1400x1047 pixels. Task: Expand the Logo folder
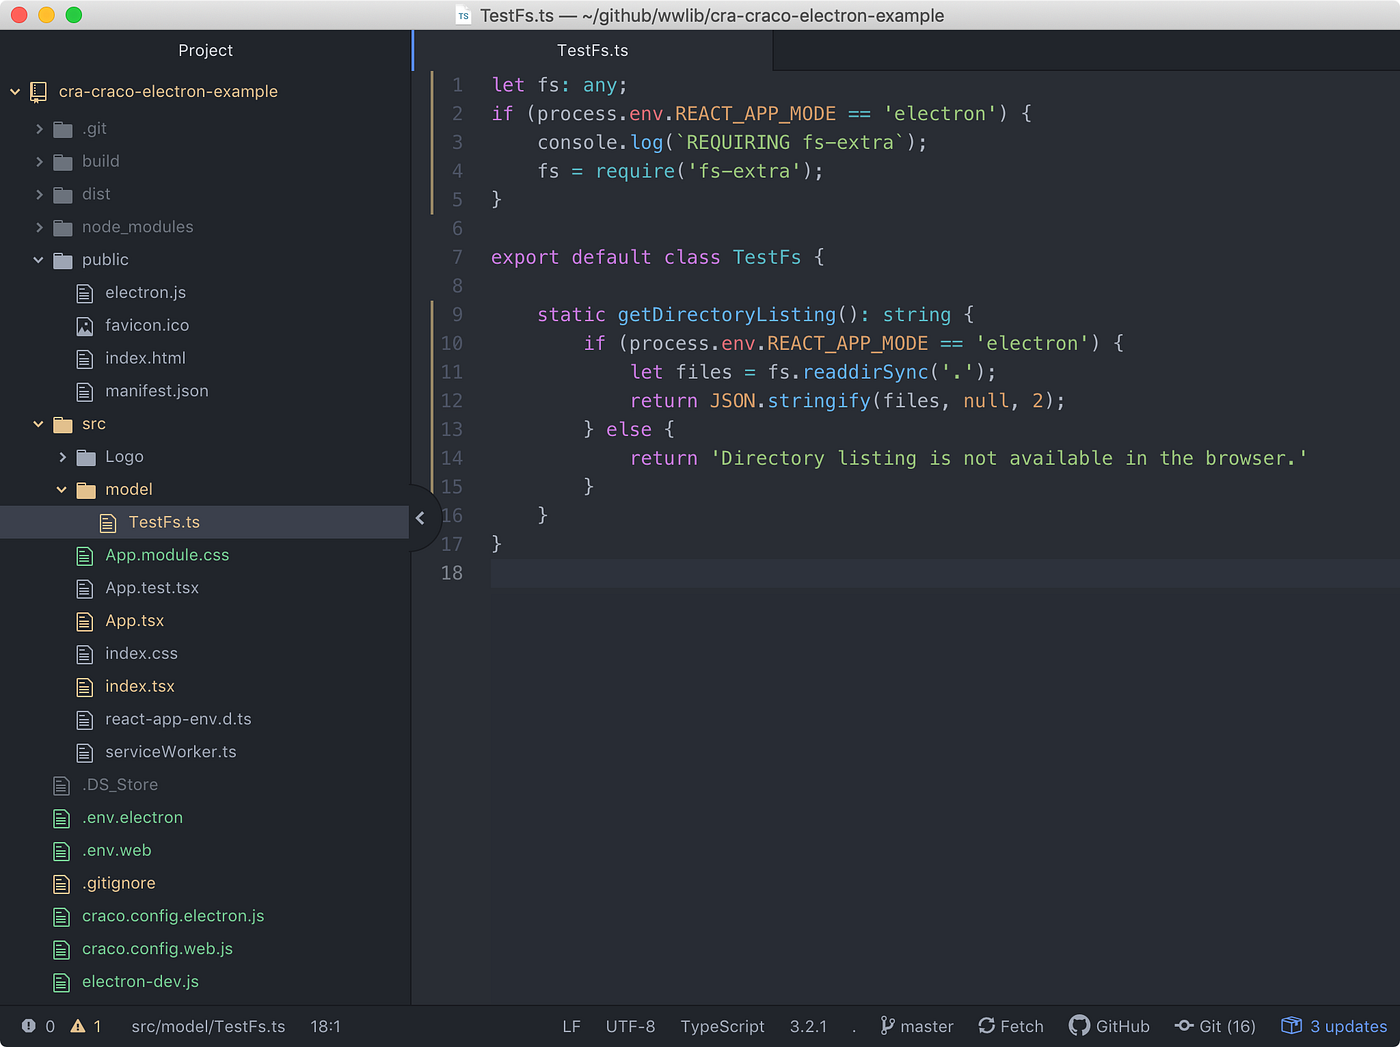pos(62,457)
